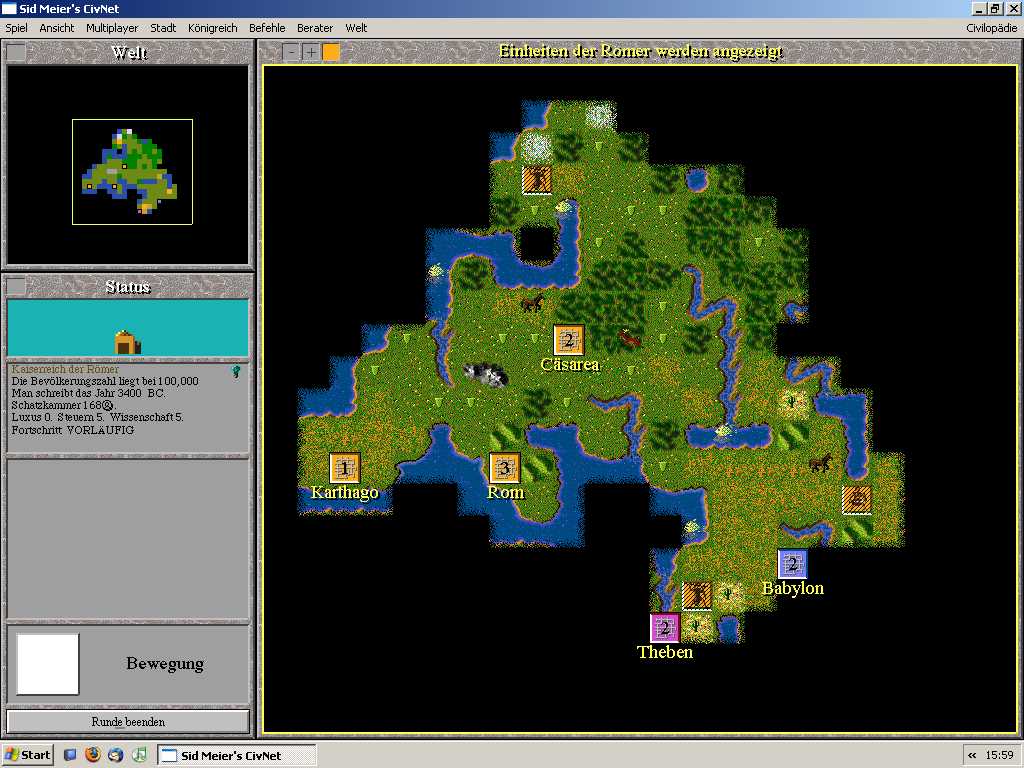Expand the Königreich menu
Image resolution: width=1024 pixels, height=768 pixels.
click(212, 28)
